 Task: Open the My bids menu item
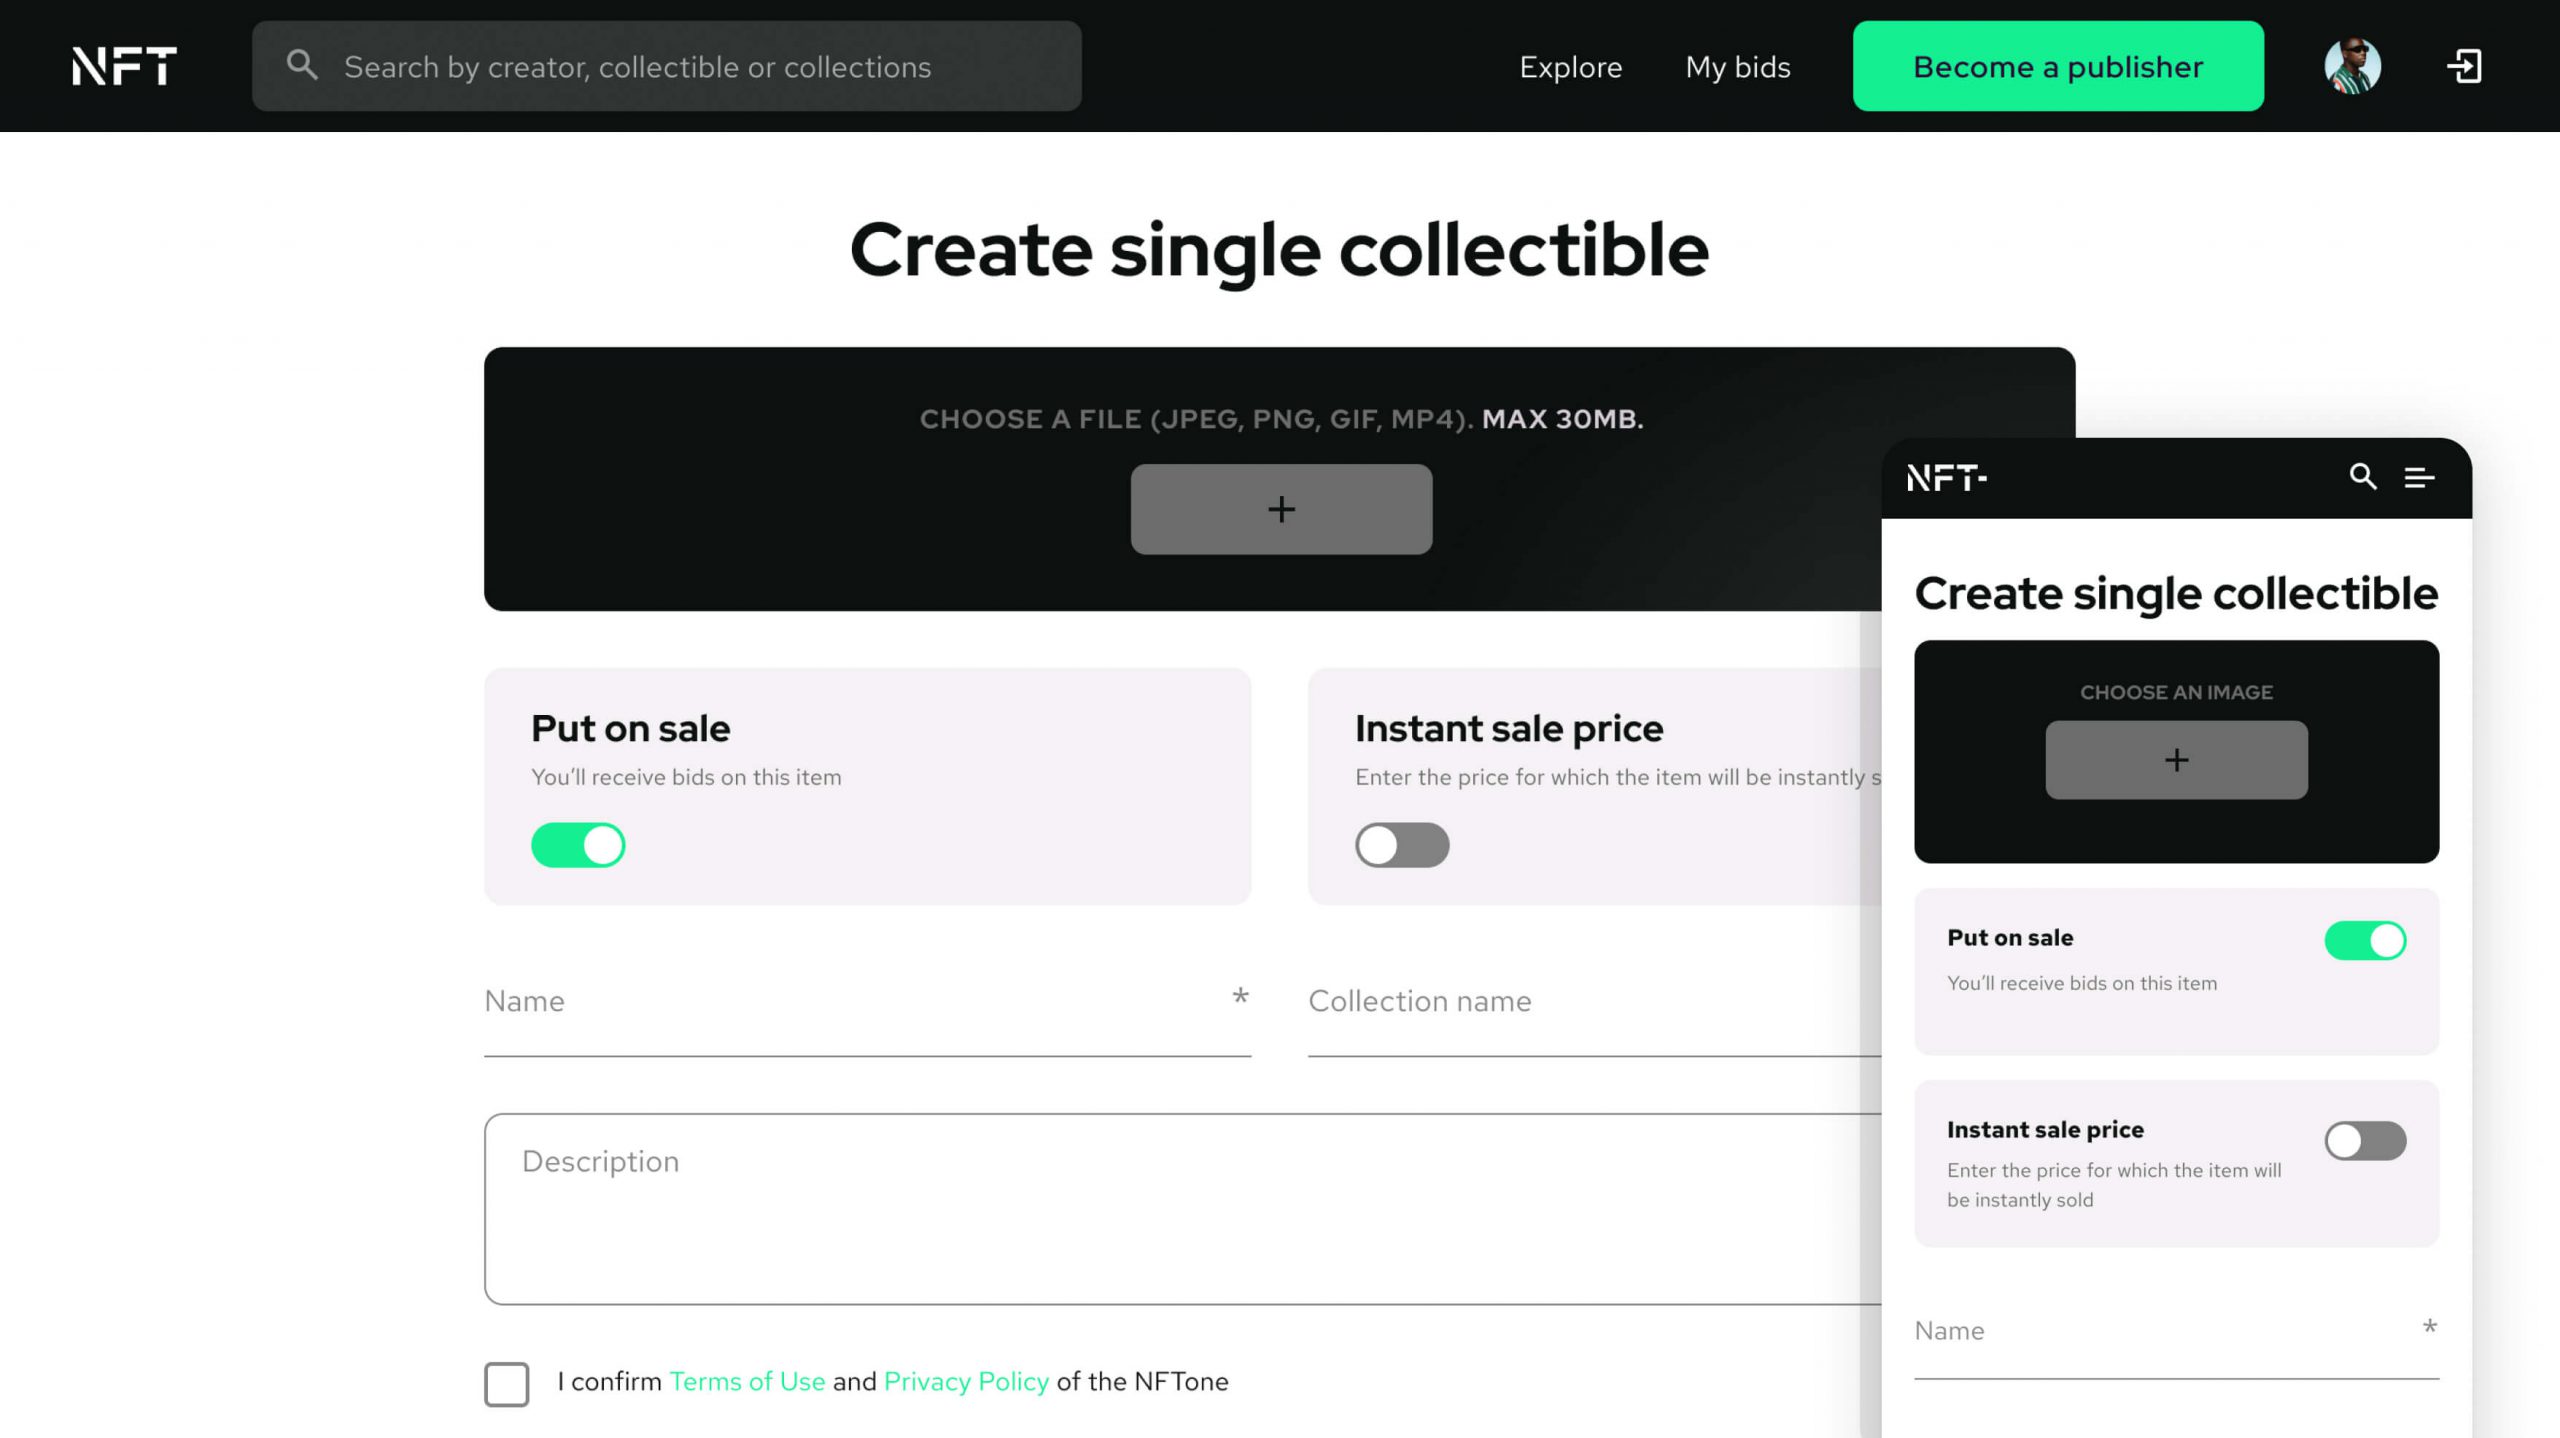tap(1738, 67)
